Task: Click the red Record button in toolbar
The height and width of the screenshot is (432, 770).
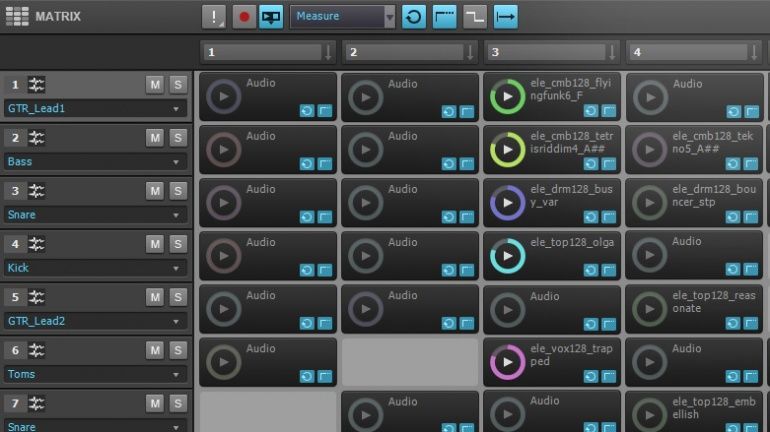Action: tap(243, 16)
